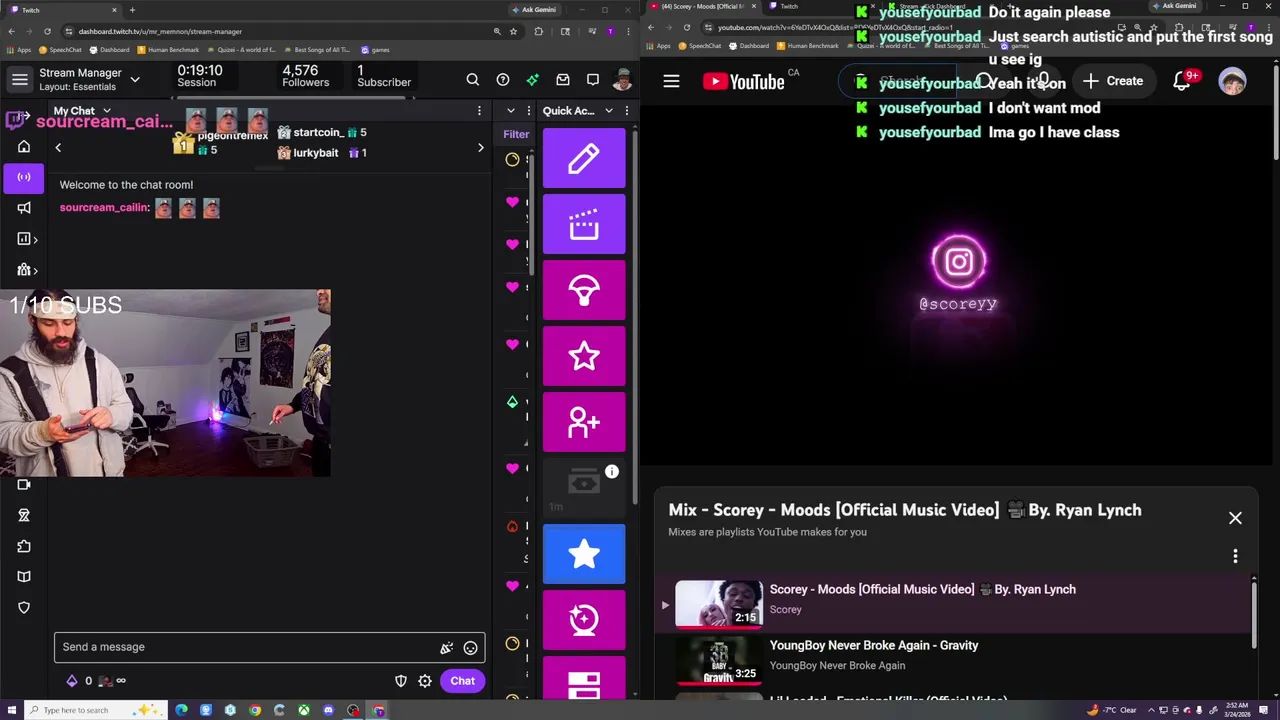Image resolution: width=1280 pixels, height=720 pixels.
Task: Open the Extensions puzzle sidebar icon
Action: click(24, 546)
